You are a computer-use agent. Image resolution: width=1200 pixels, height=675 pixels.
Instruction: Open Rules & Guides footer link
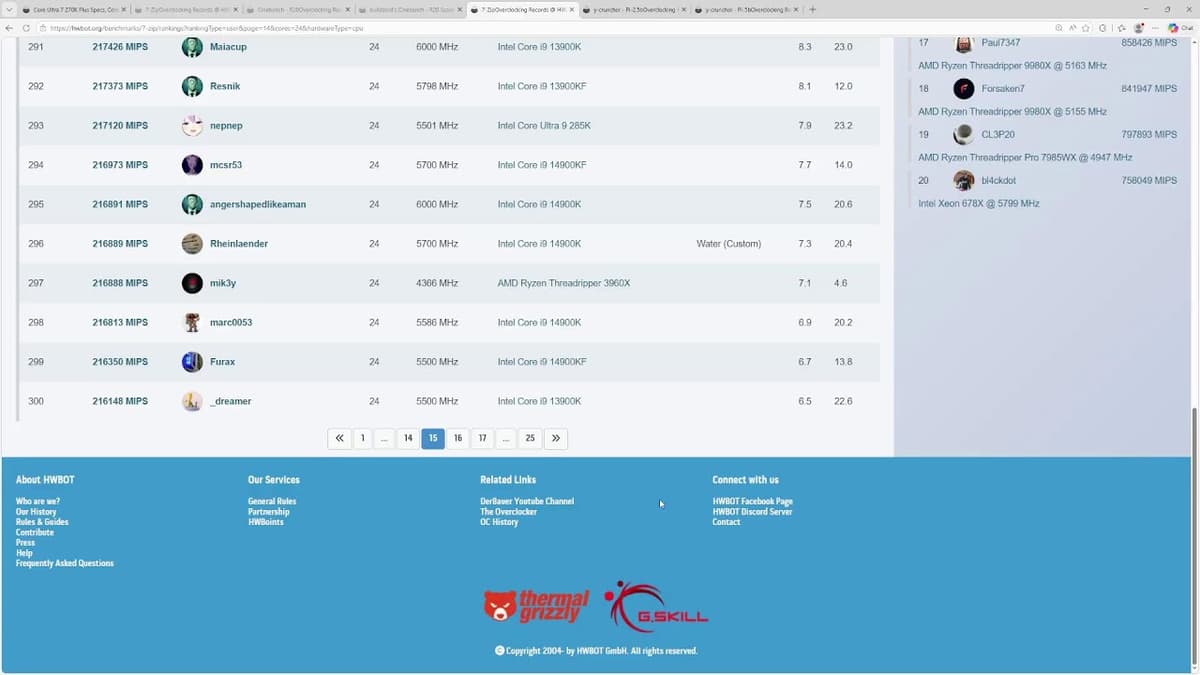coord(42,522)
